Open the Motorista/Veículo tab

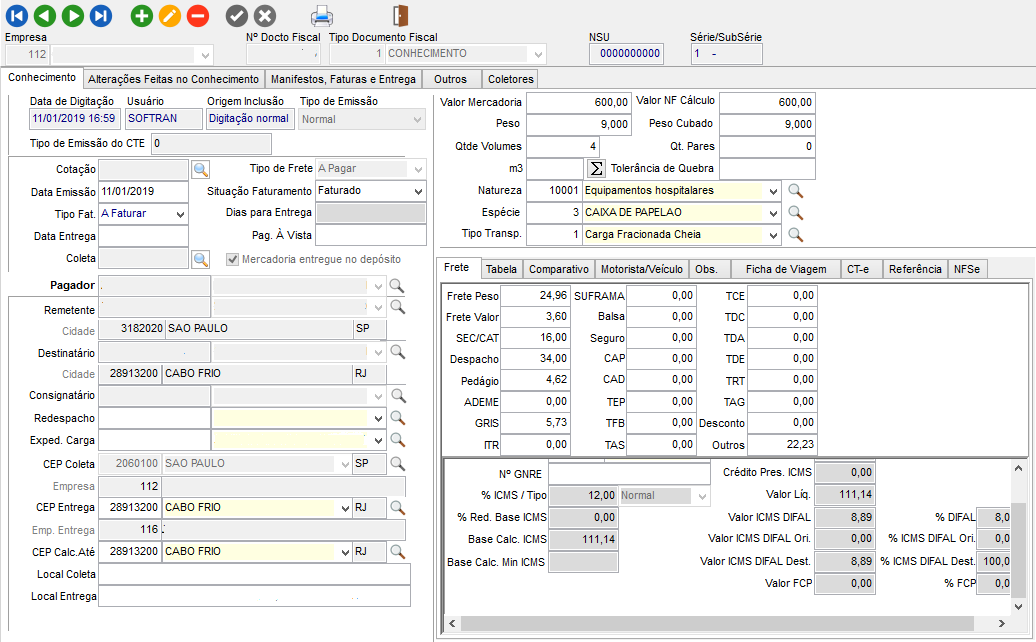click(x=641, y=269)
